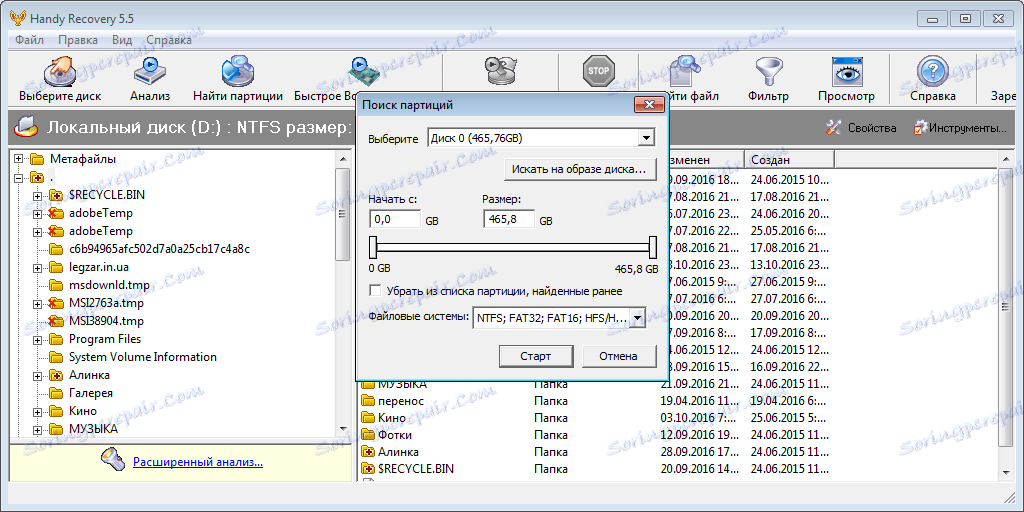Click the Найти файл search icon
Image resolution: width=1024 pixels, height=512 pixels.
(686, 71)
